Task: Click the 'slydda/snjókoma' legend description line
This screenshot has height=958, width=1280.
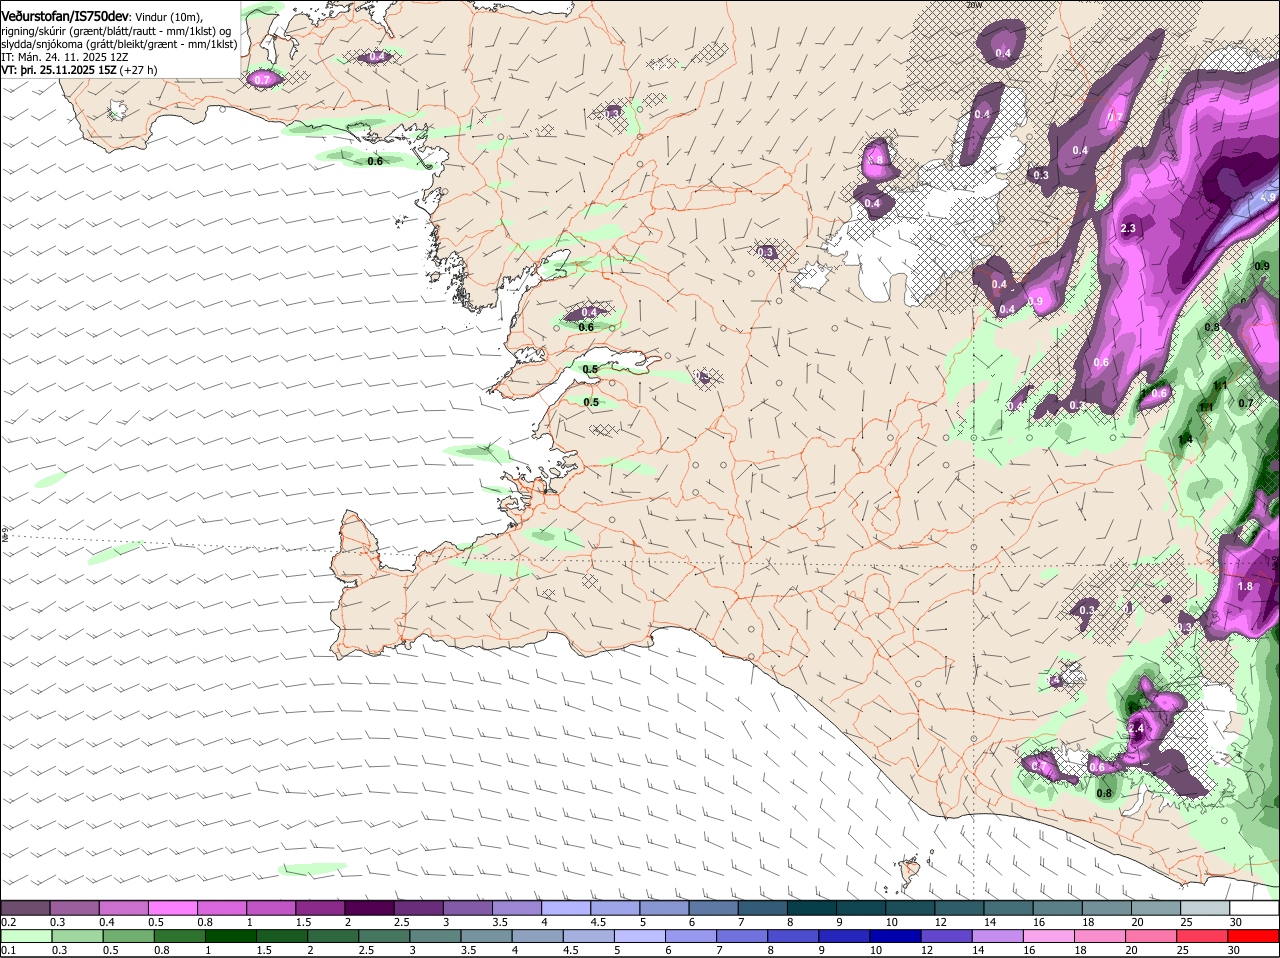Action: point(119,44)
